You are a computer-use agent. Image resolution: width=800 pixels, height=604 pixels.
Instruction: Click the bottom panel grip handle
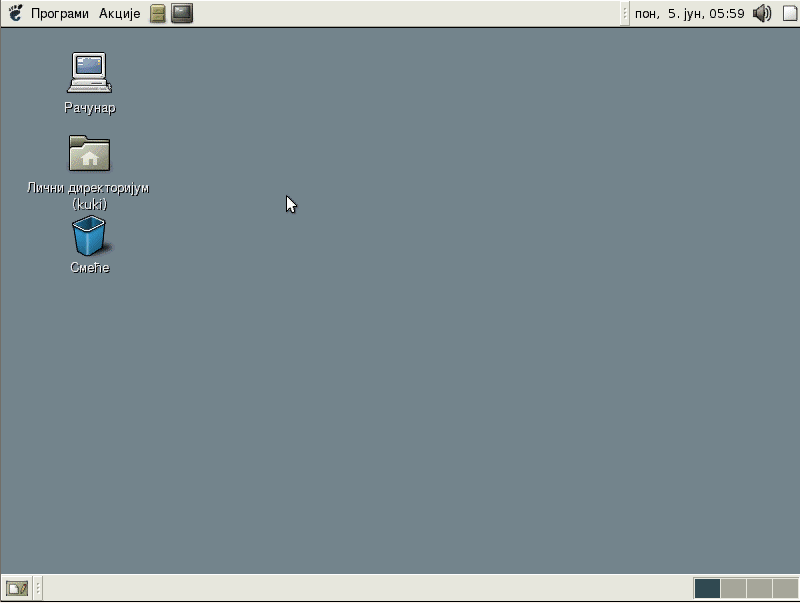pyautogui.click(x=37, y=588)
